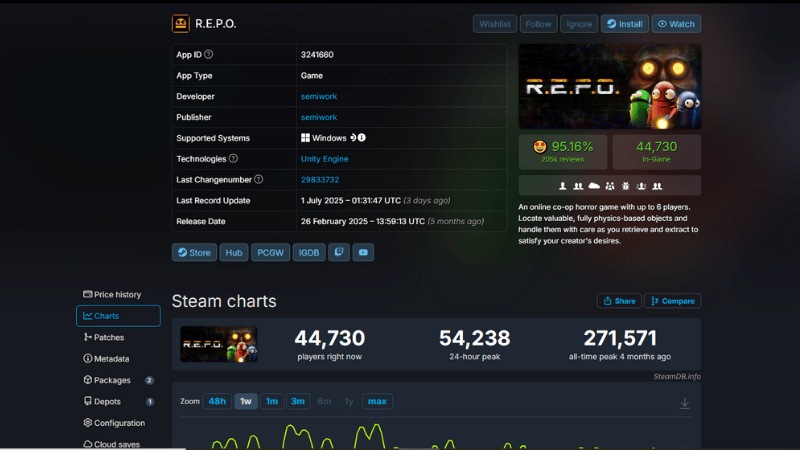The width and height of the screenshot is (800, 450).
Task: Click the last category icon in the row
Action: 657,186
